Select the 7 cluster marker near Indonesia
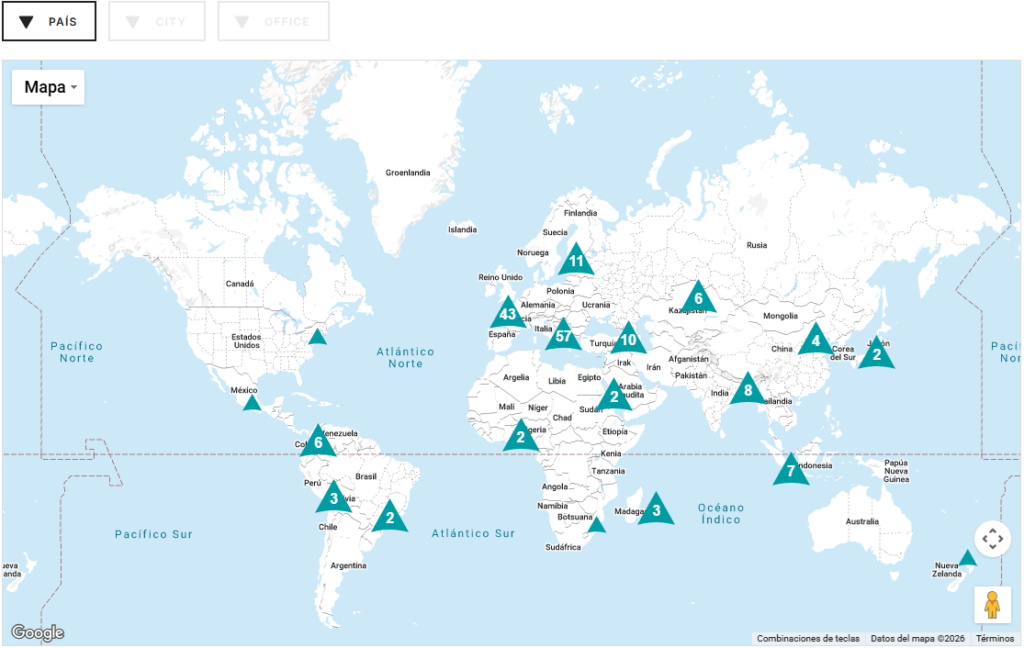Screen dimensions: 1024x648 click(x=791, y=471)
